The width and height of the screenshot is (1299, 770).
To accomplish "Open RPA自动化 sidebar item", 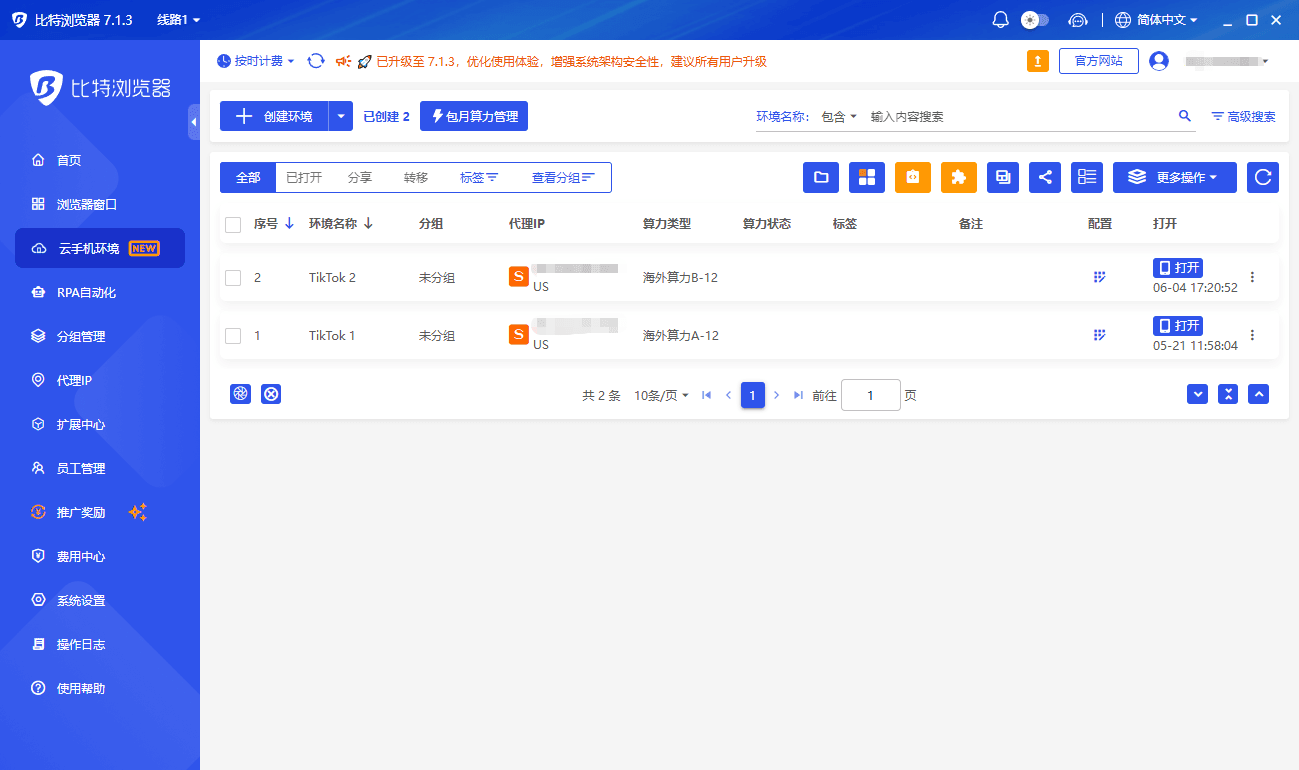I will pos(100,292).
